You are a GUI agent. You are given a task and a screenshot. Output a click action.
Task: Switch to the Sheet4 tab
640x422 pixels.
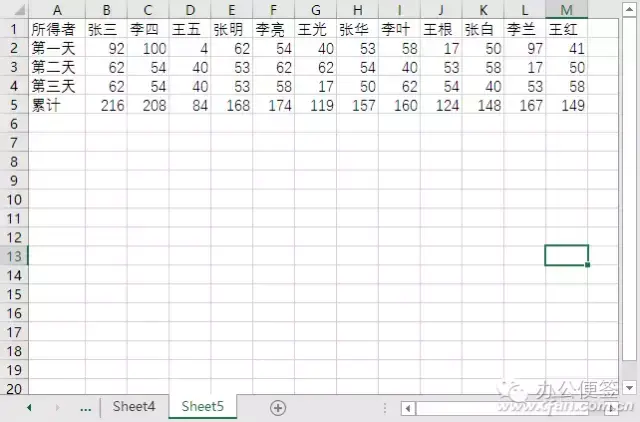[134, 406]
